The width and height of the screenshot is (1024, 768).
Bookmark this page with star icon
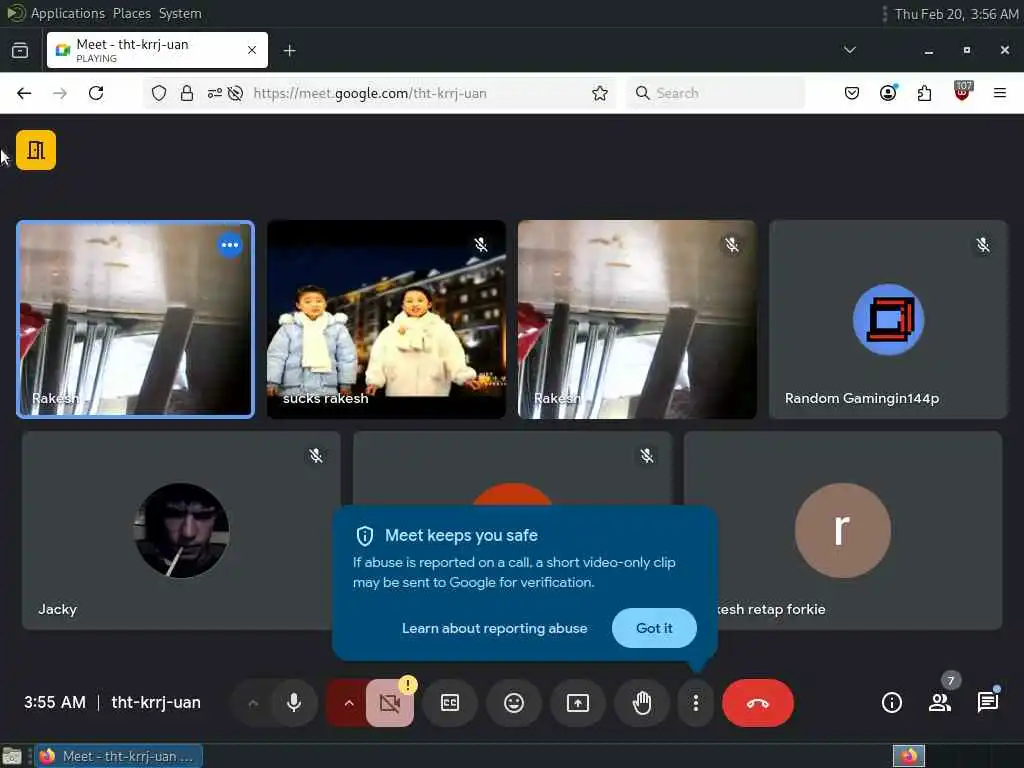(x=600, y=93)
